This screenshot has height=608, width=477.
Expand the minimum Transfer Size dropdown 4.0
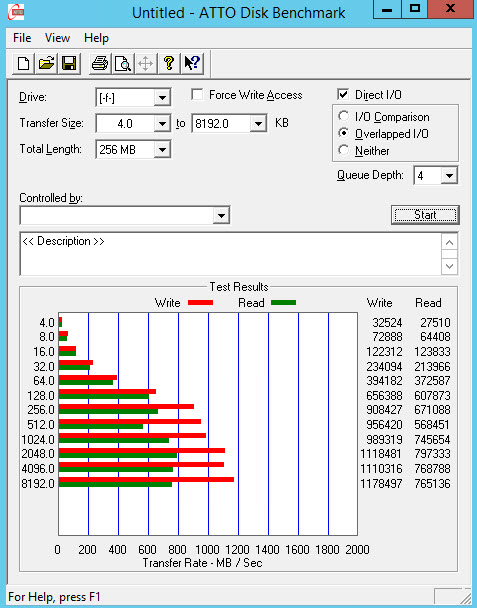coord(162,124)
